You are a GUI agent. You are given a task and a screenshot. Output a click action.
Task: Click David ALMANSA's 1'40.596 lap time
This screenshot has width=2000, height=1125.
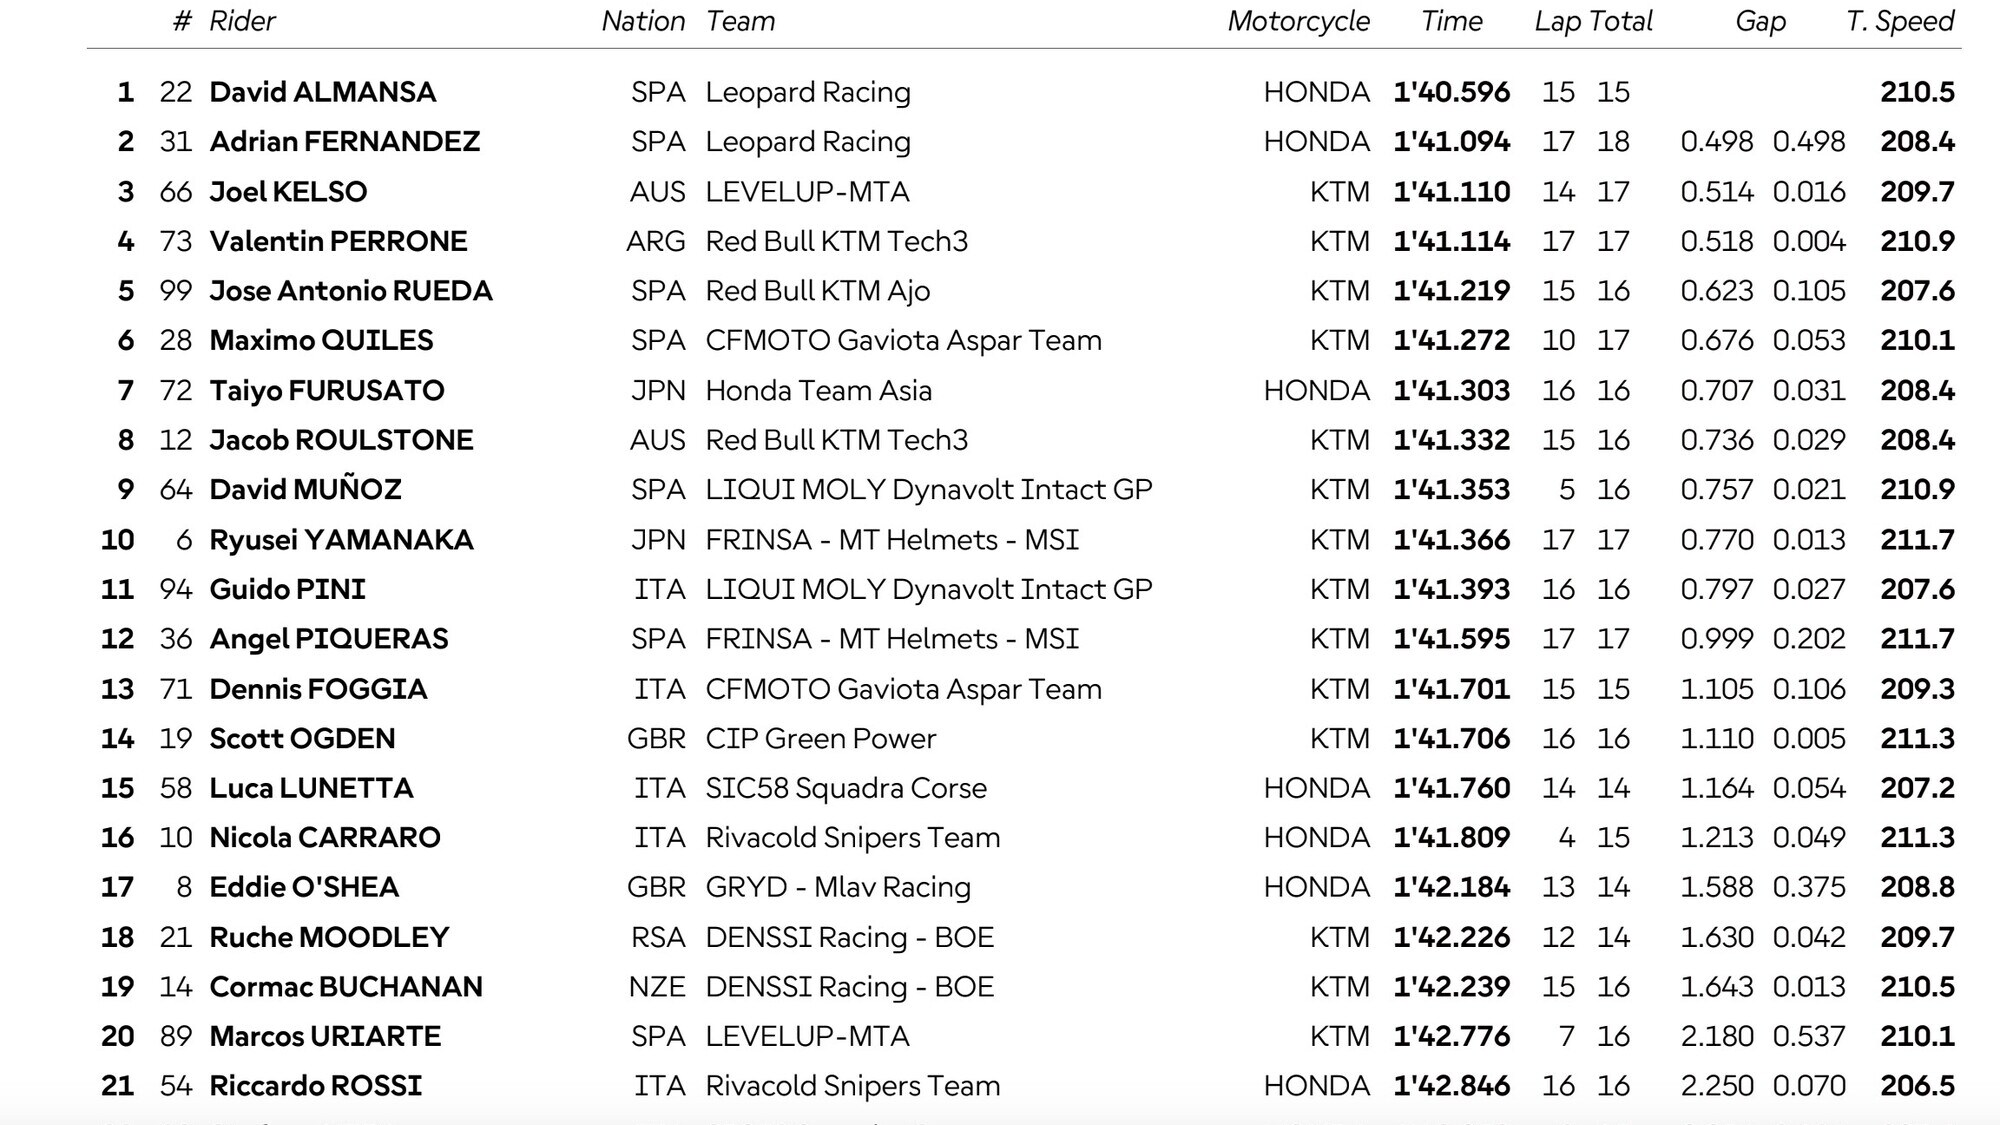(1451, 92)
